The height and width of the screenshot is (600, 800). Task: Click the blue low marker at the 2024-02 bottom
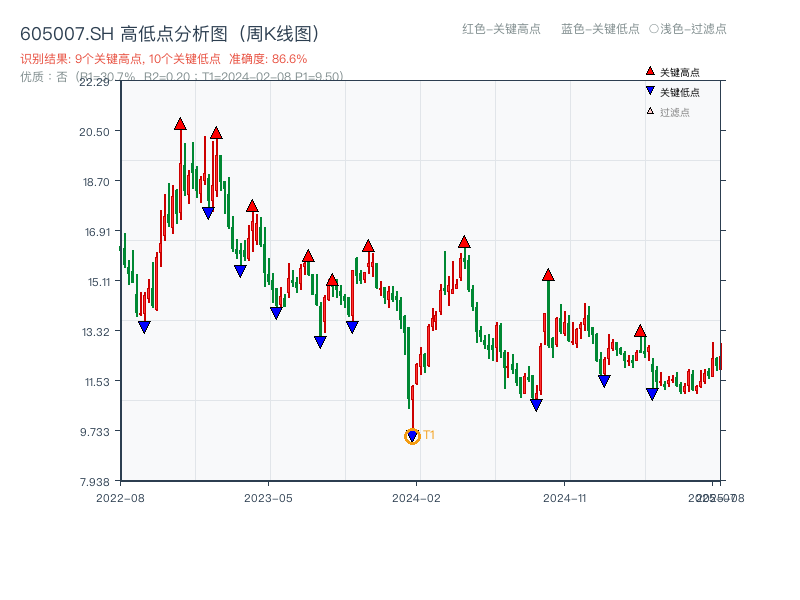point(411,435)
